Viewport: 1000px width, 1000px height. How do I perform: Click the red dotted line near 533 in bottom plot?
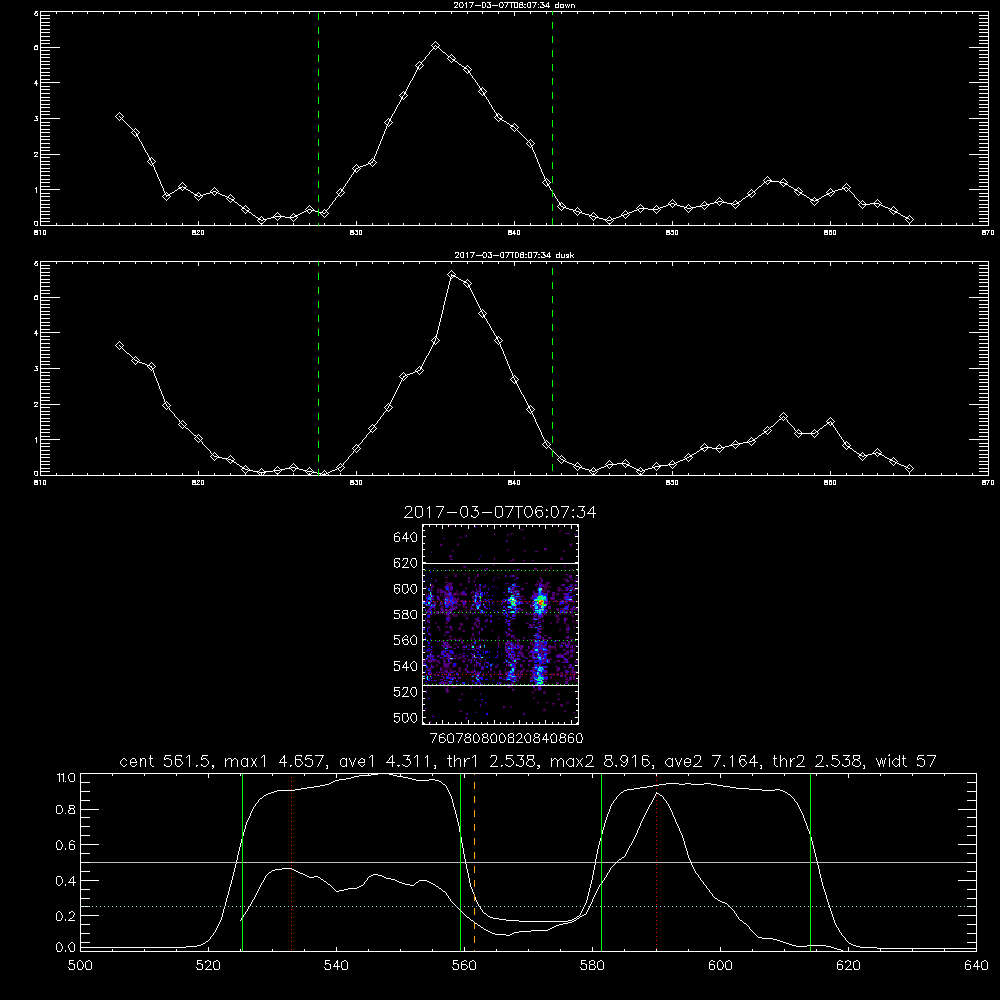(291, 862)
